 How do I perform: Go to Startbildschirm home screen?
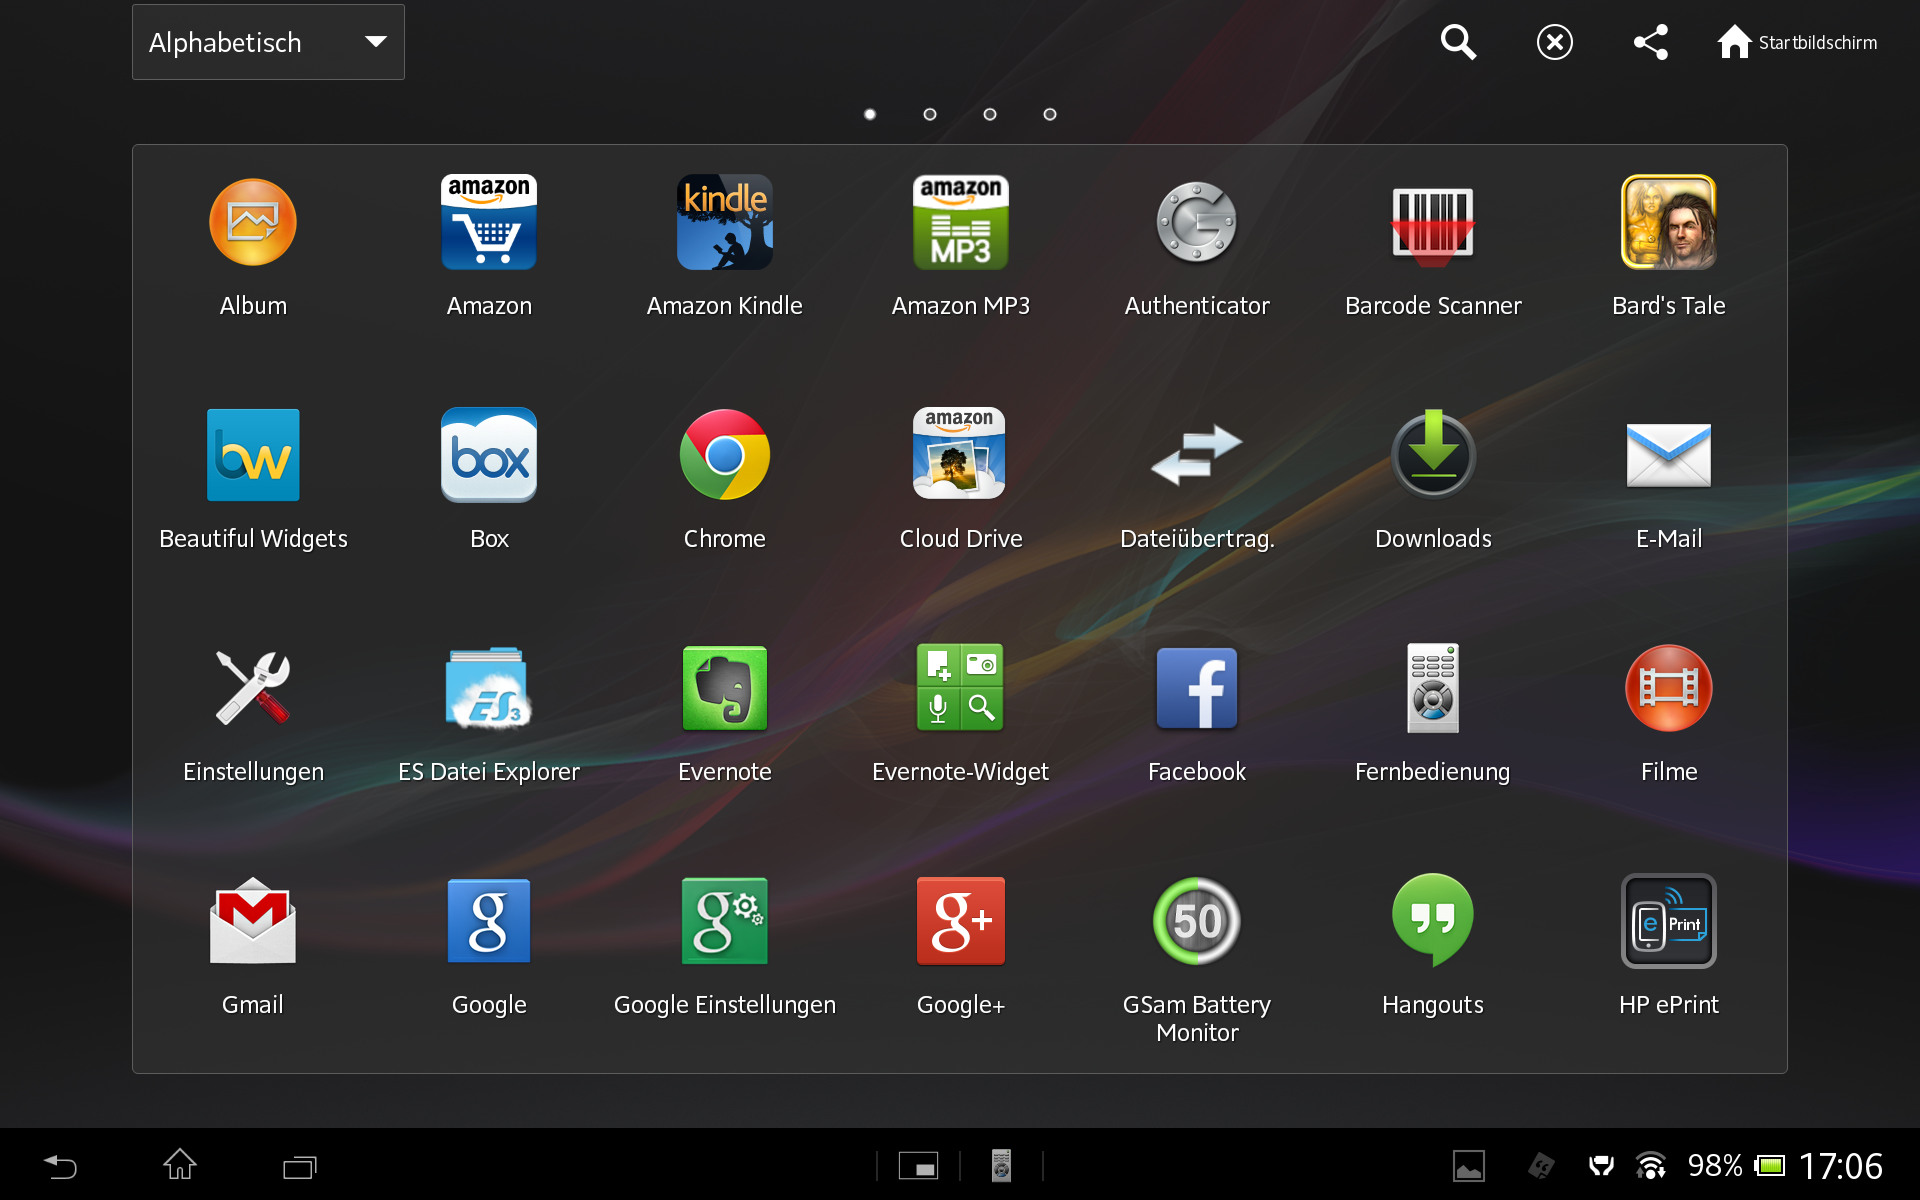(x=1798, y=42)
